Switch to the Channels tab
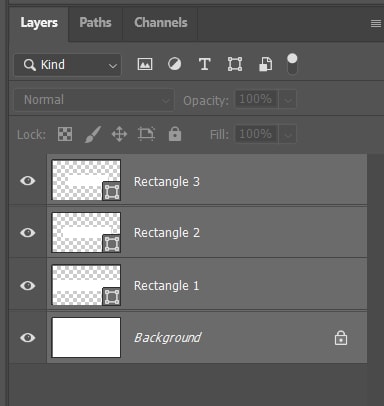 click(x=161, y=23)
